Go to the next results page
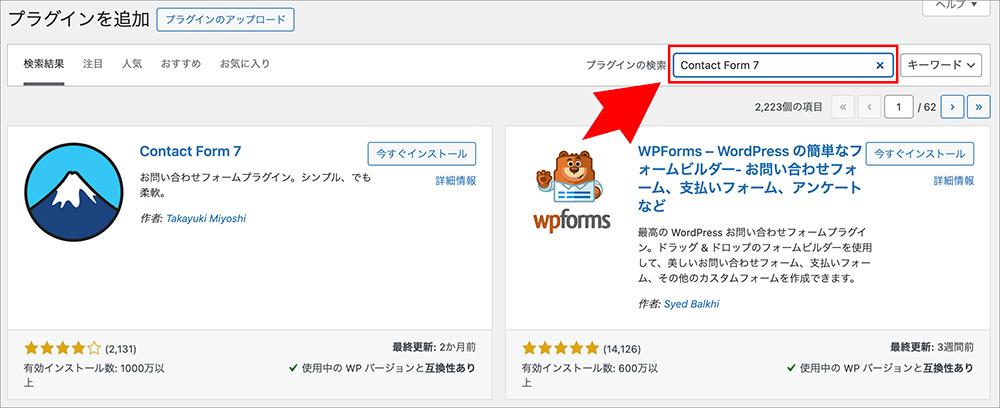 pyautogui.click(x=953, y=105)
